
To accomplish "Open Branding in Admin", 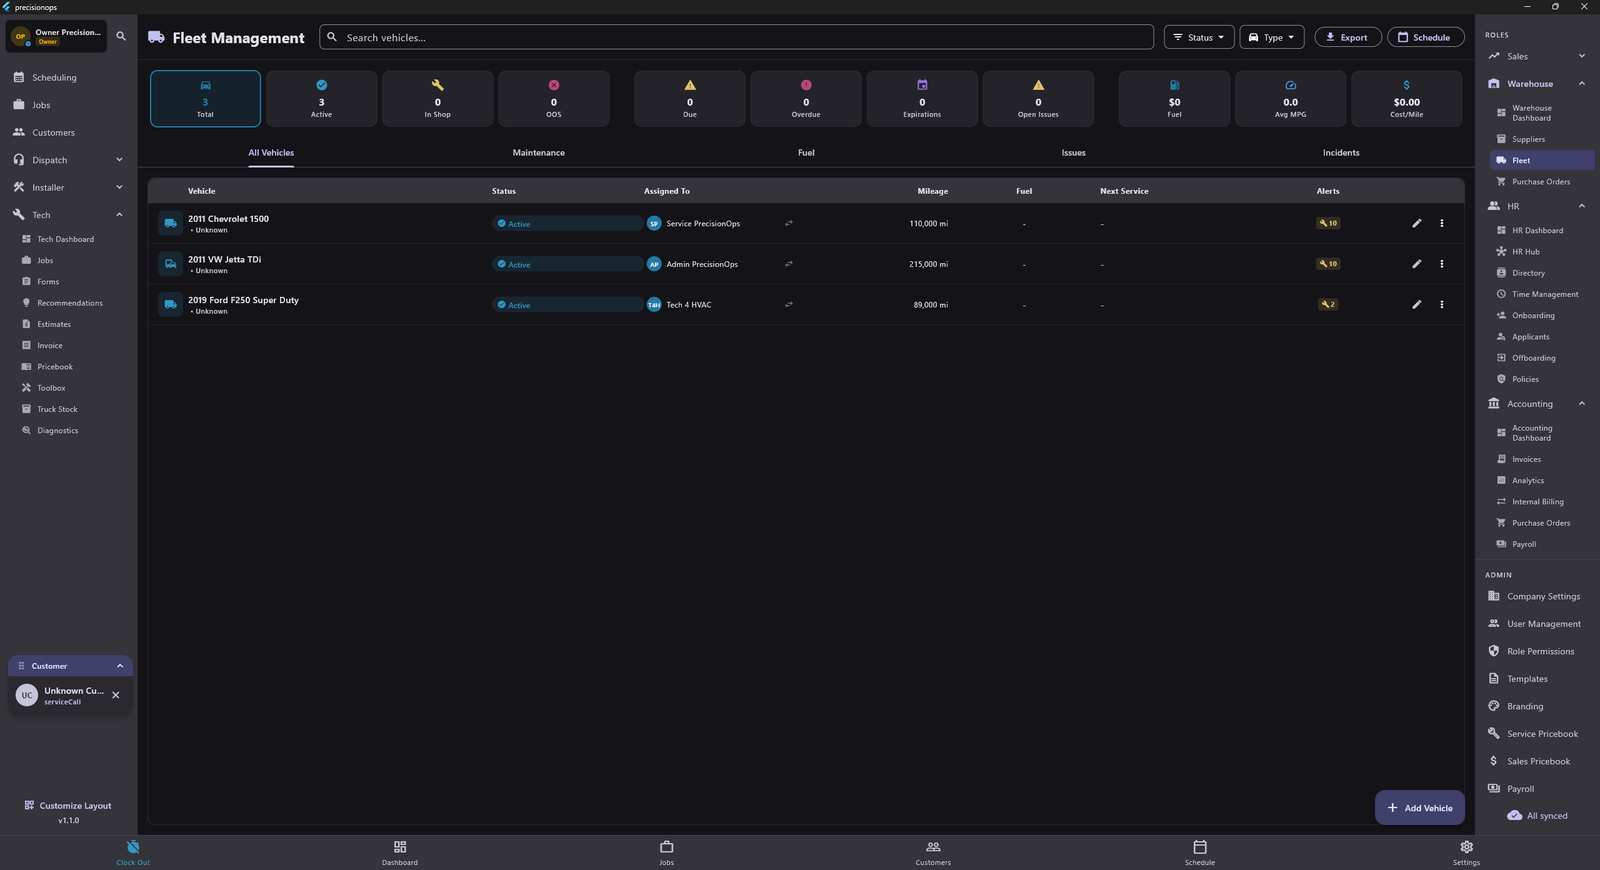I will point(1525,706).
